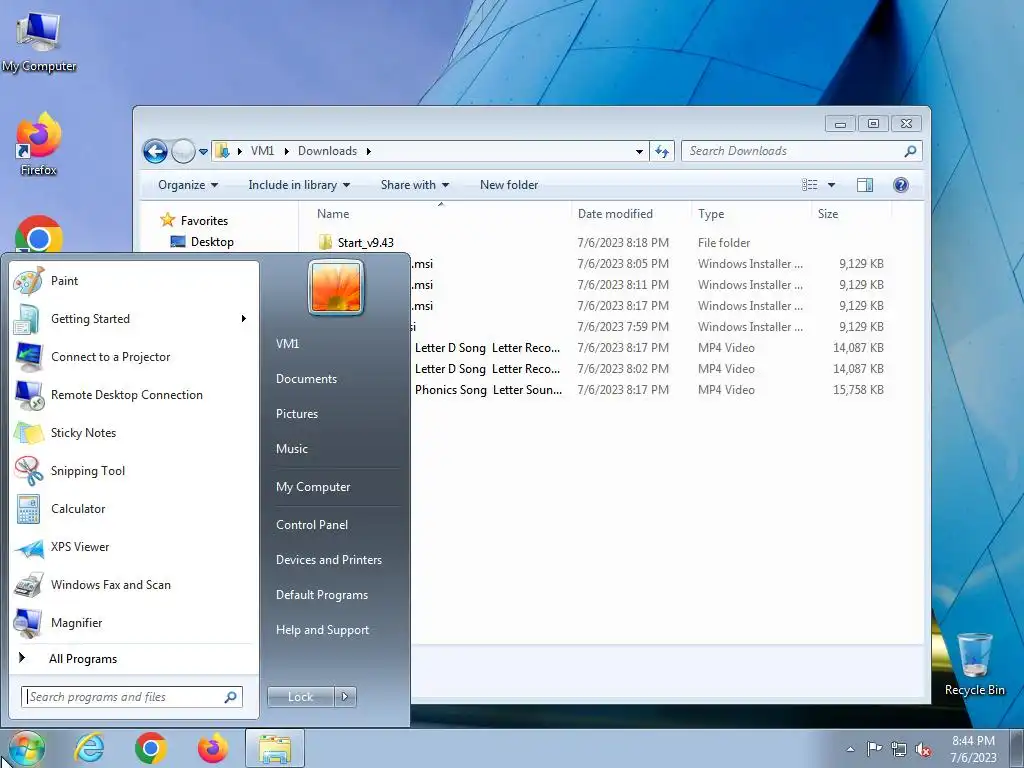1024x768 pixels.
Task: Click muted volume tray icon
Action: click(x=923, y=749)
